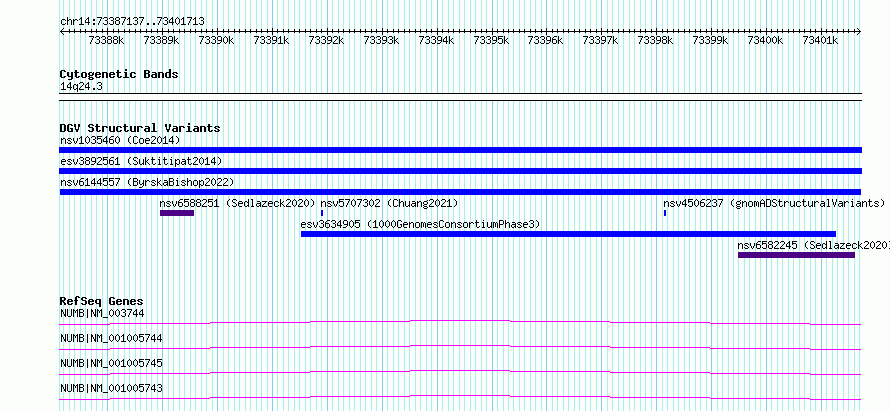Click the nsv5707302 (Chuang2021) label
This screenshot has height=411, width=890.
coord(389,203)
